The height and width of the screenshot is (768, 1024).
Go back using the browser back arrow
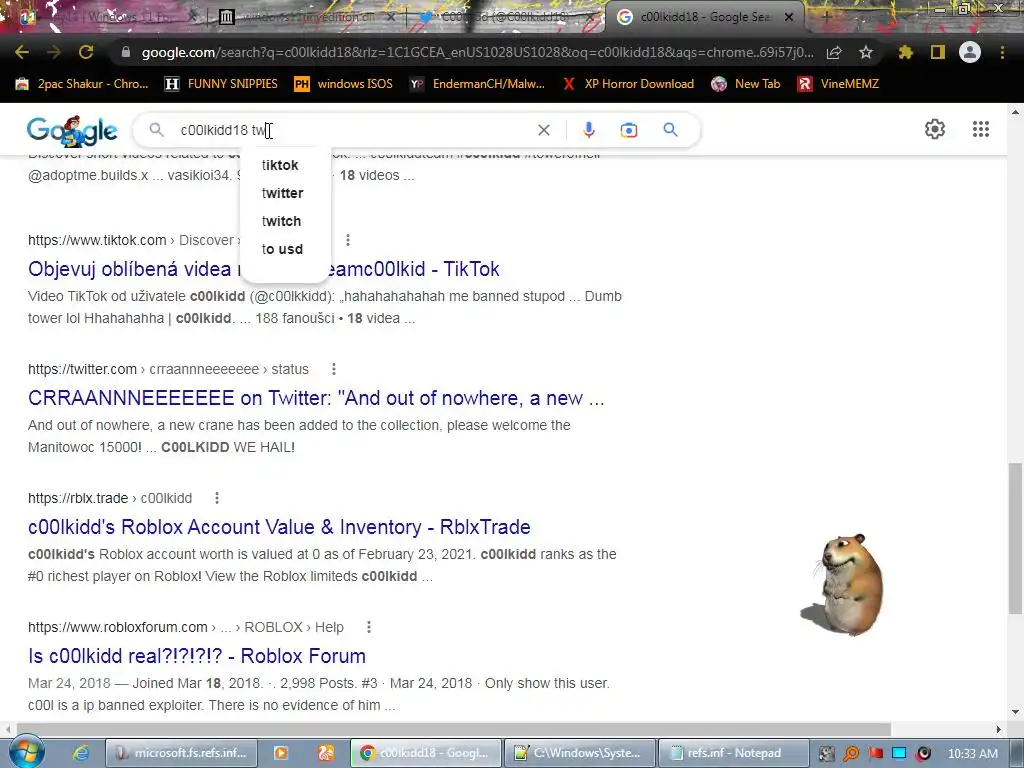click(x=22, y=52)
